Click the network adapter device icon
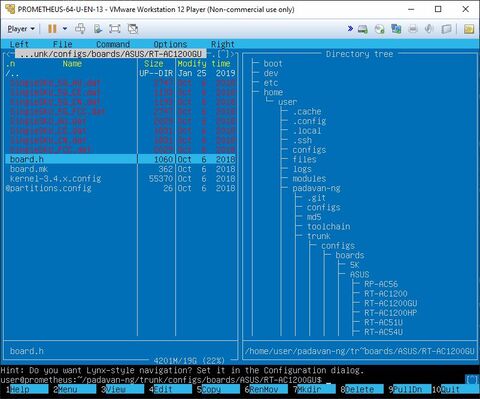This screenshot has height=399, width=480. pyautogui.click(x=396, y=29)
